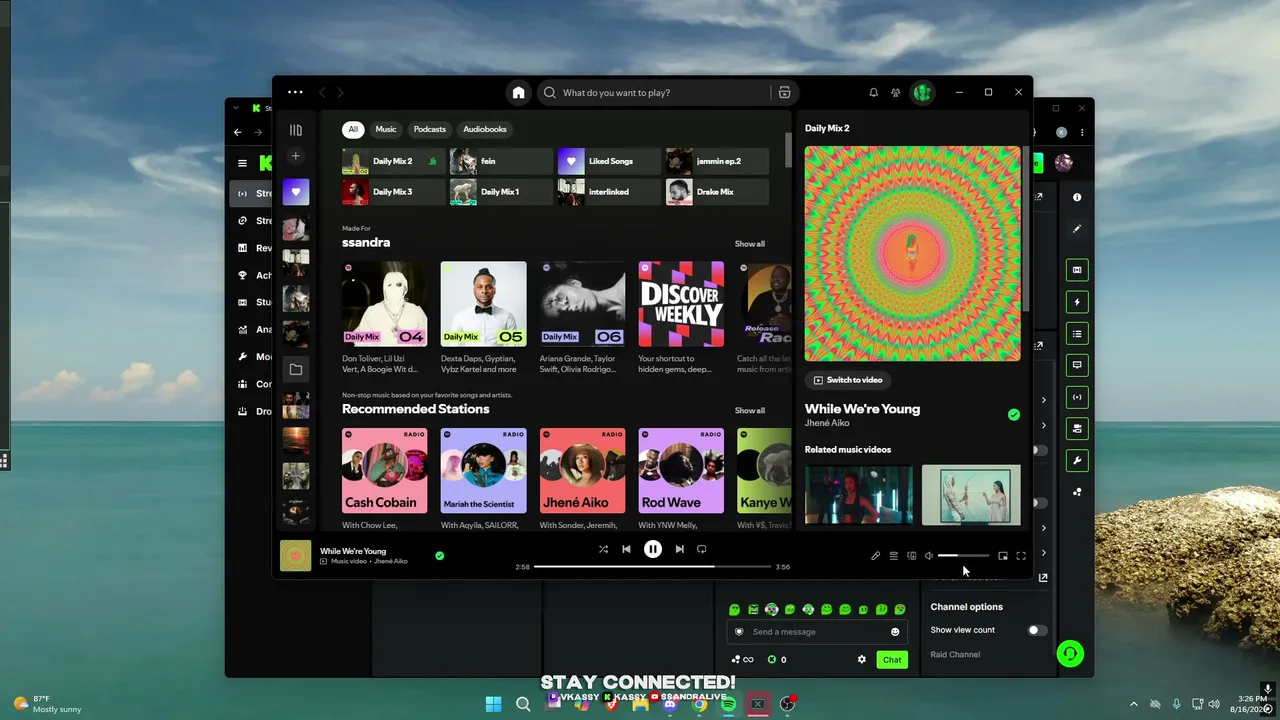Open the Spotify miniplayer

point(1003,556)
